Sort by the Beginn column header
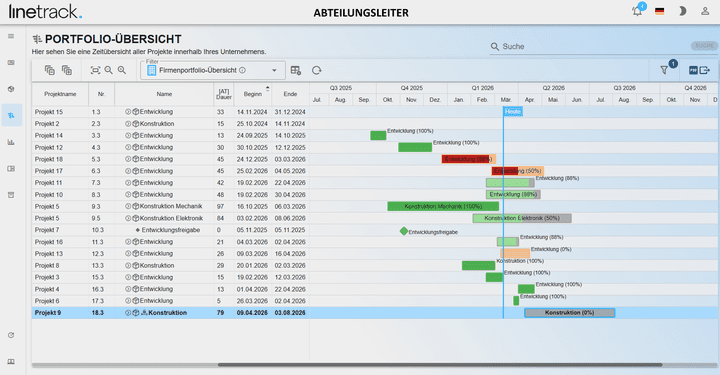The width and height of the screenshot is (720, 375). click(253, 94)
